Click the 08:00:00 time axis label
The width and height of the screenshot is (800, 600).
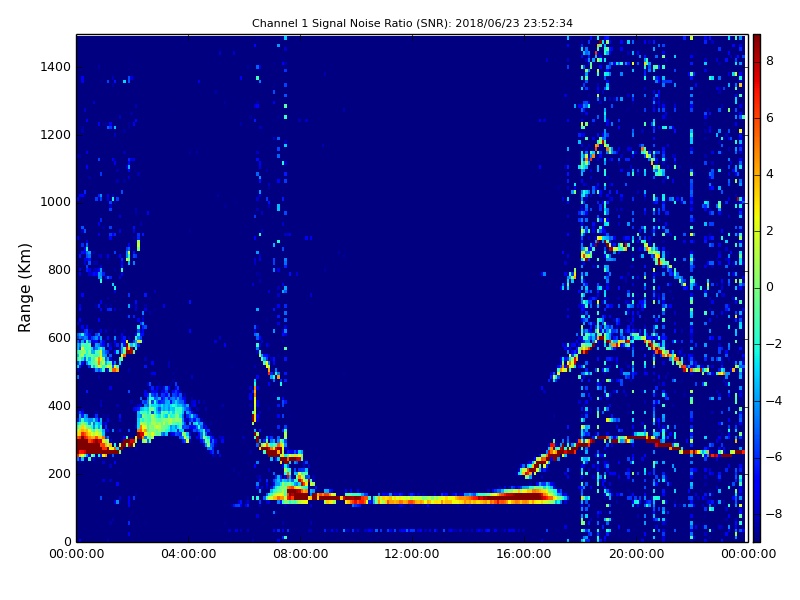pos(301,554)
